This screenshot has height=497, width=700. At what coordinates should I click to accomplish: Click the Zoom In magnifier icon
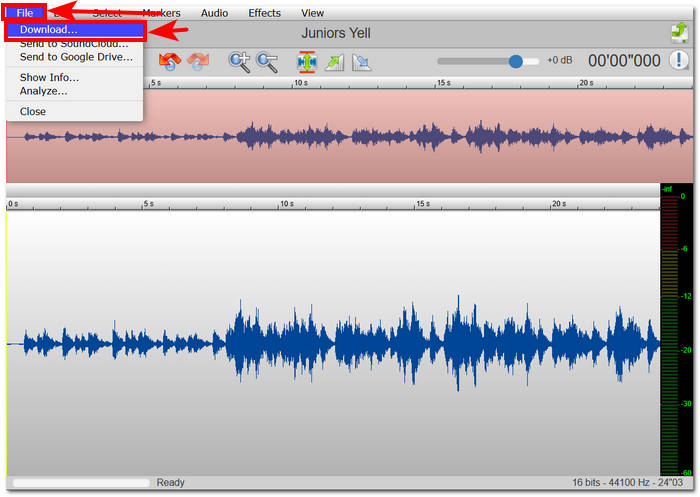[239, 62]
